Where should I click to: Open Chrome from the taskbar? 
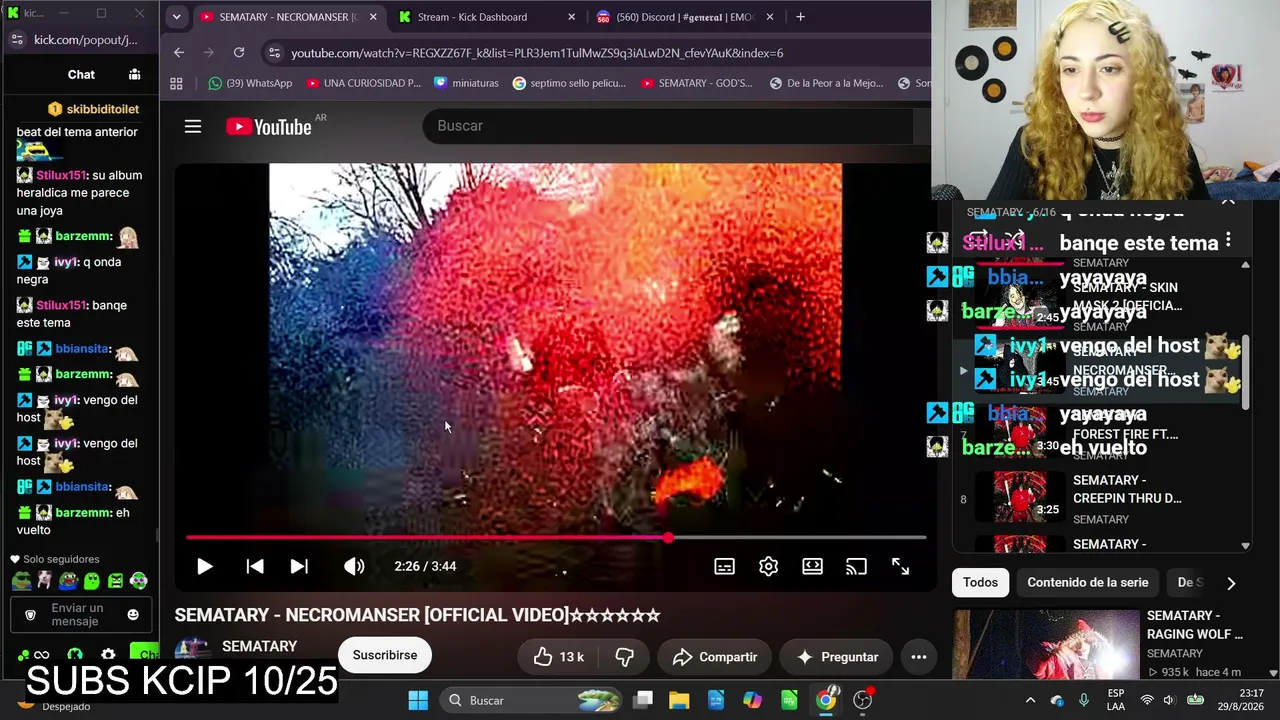(x=826, y=700)
